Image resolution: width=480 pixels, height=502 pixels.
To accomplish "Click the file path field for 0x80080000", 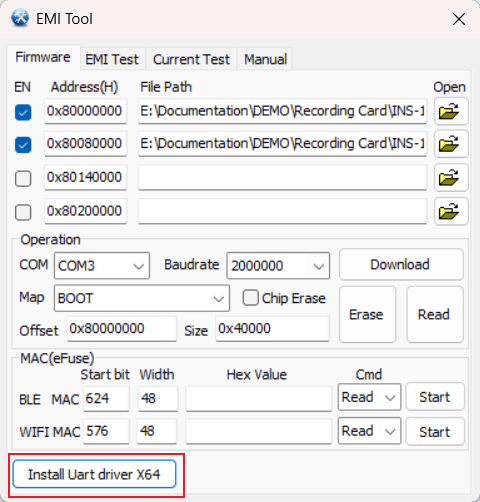I will click(x=283, y=144).
